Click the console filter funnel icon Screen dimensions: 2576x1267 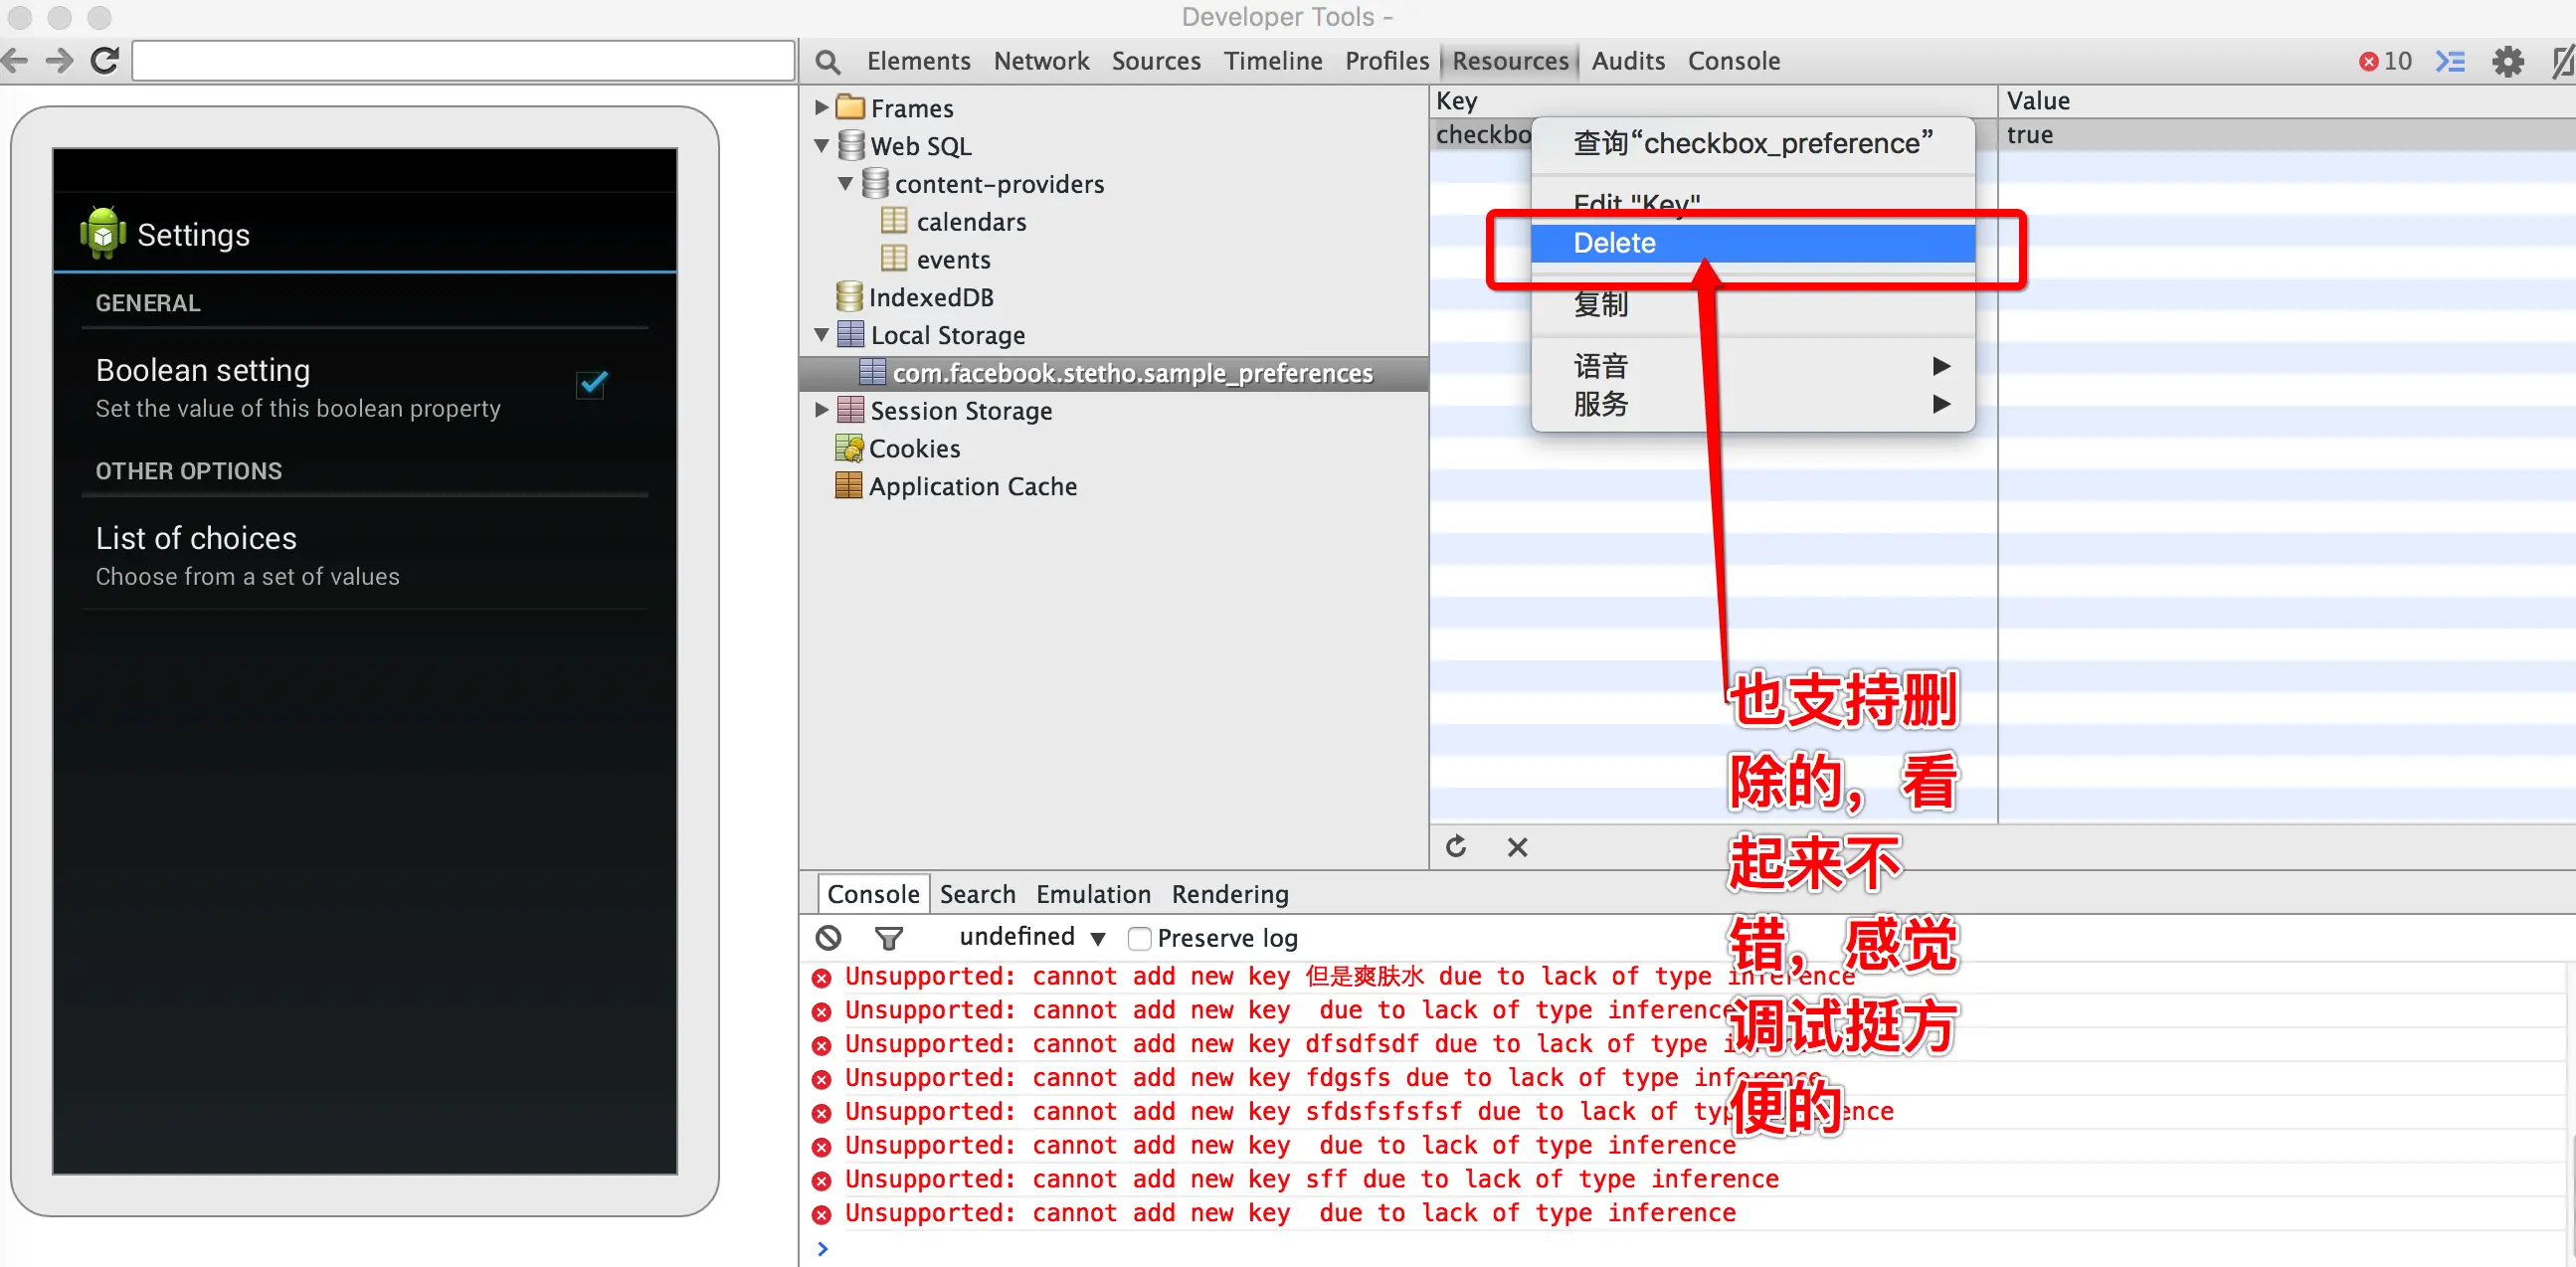coord(888,938)
